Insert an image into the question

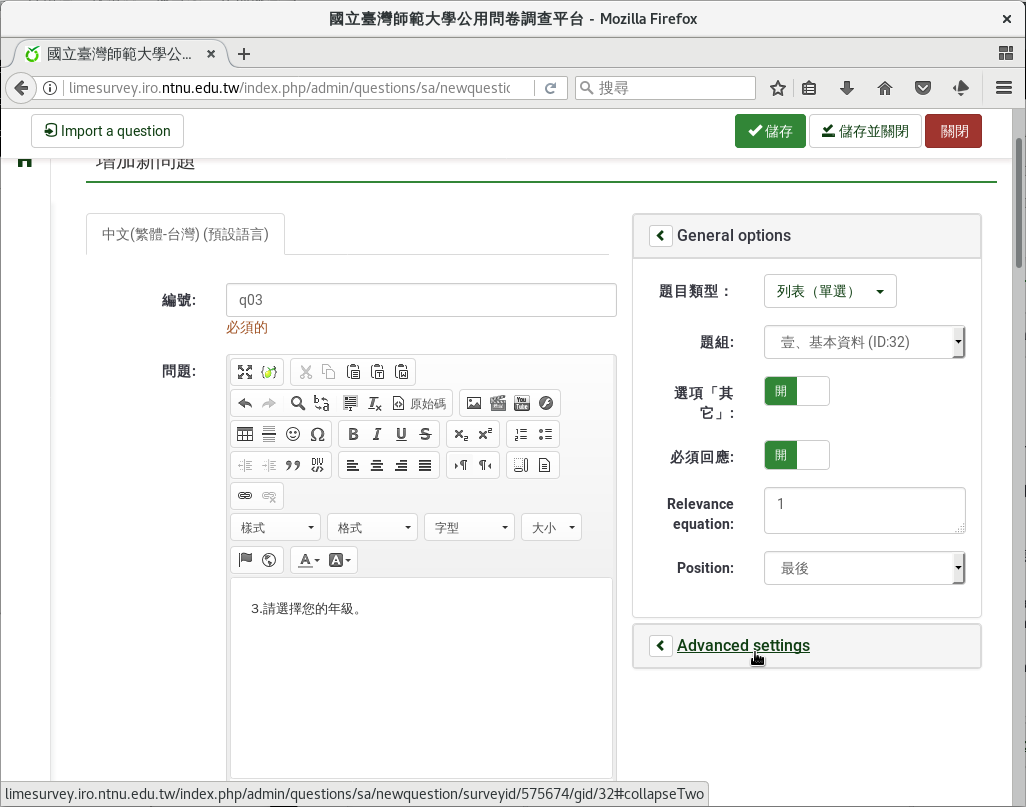pos(474,403)
